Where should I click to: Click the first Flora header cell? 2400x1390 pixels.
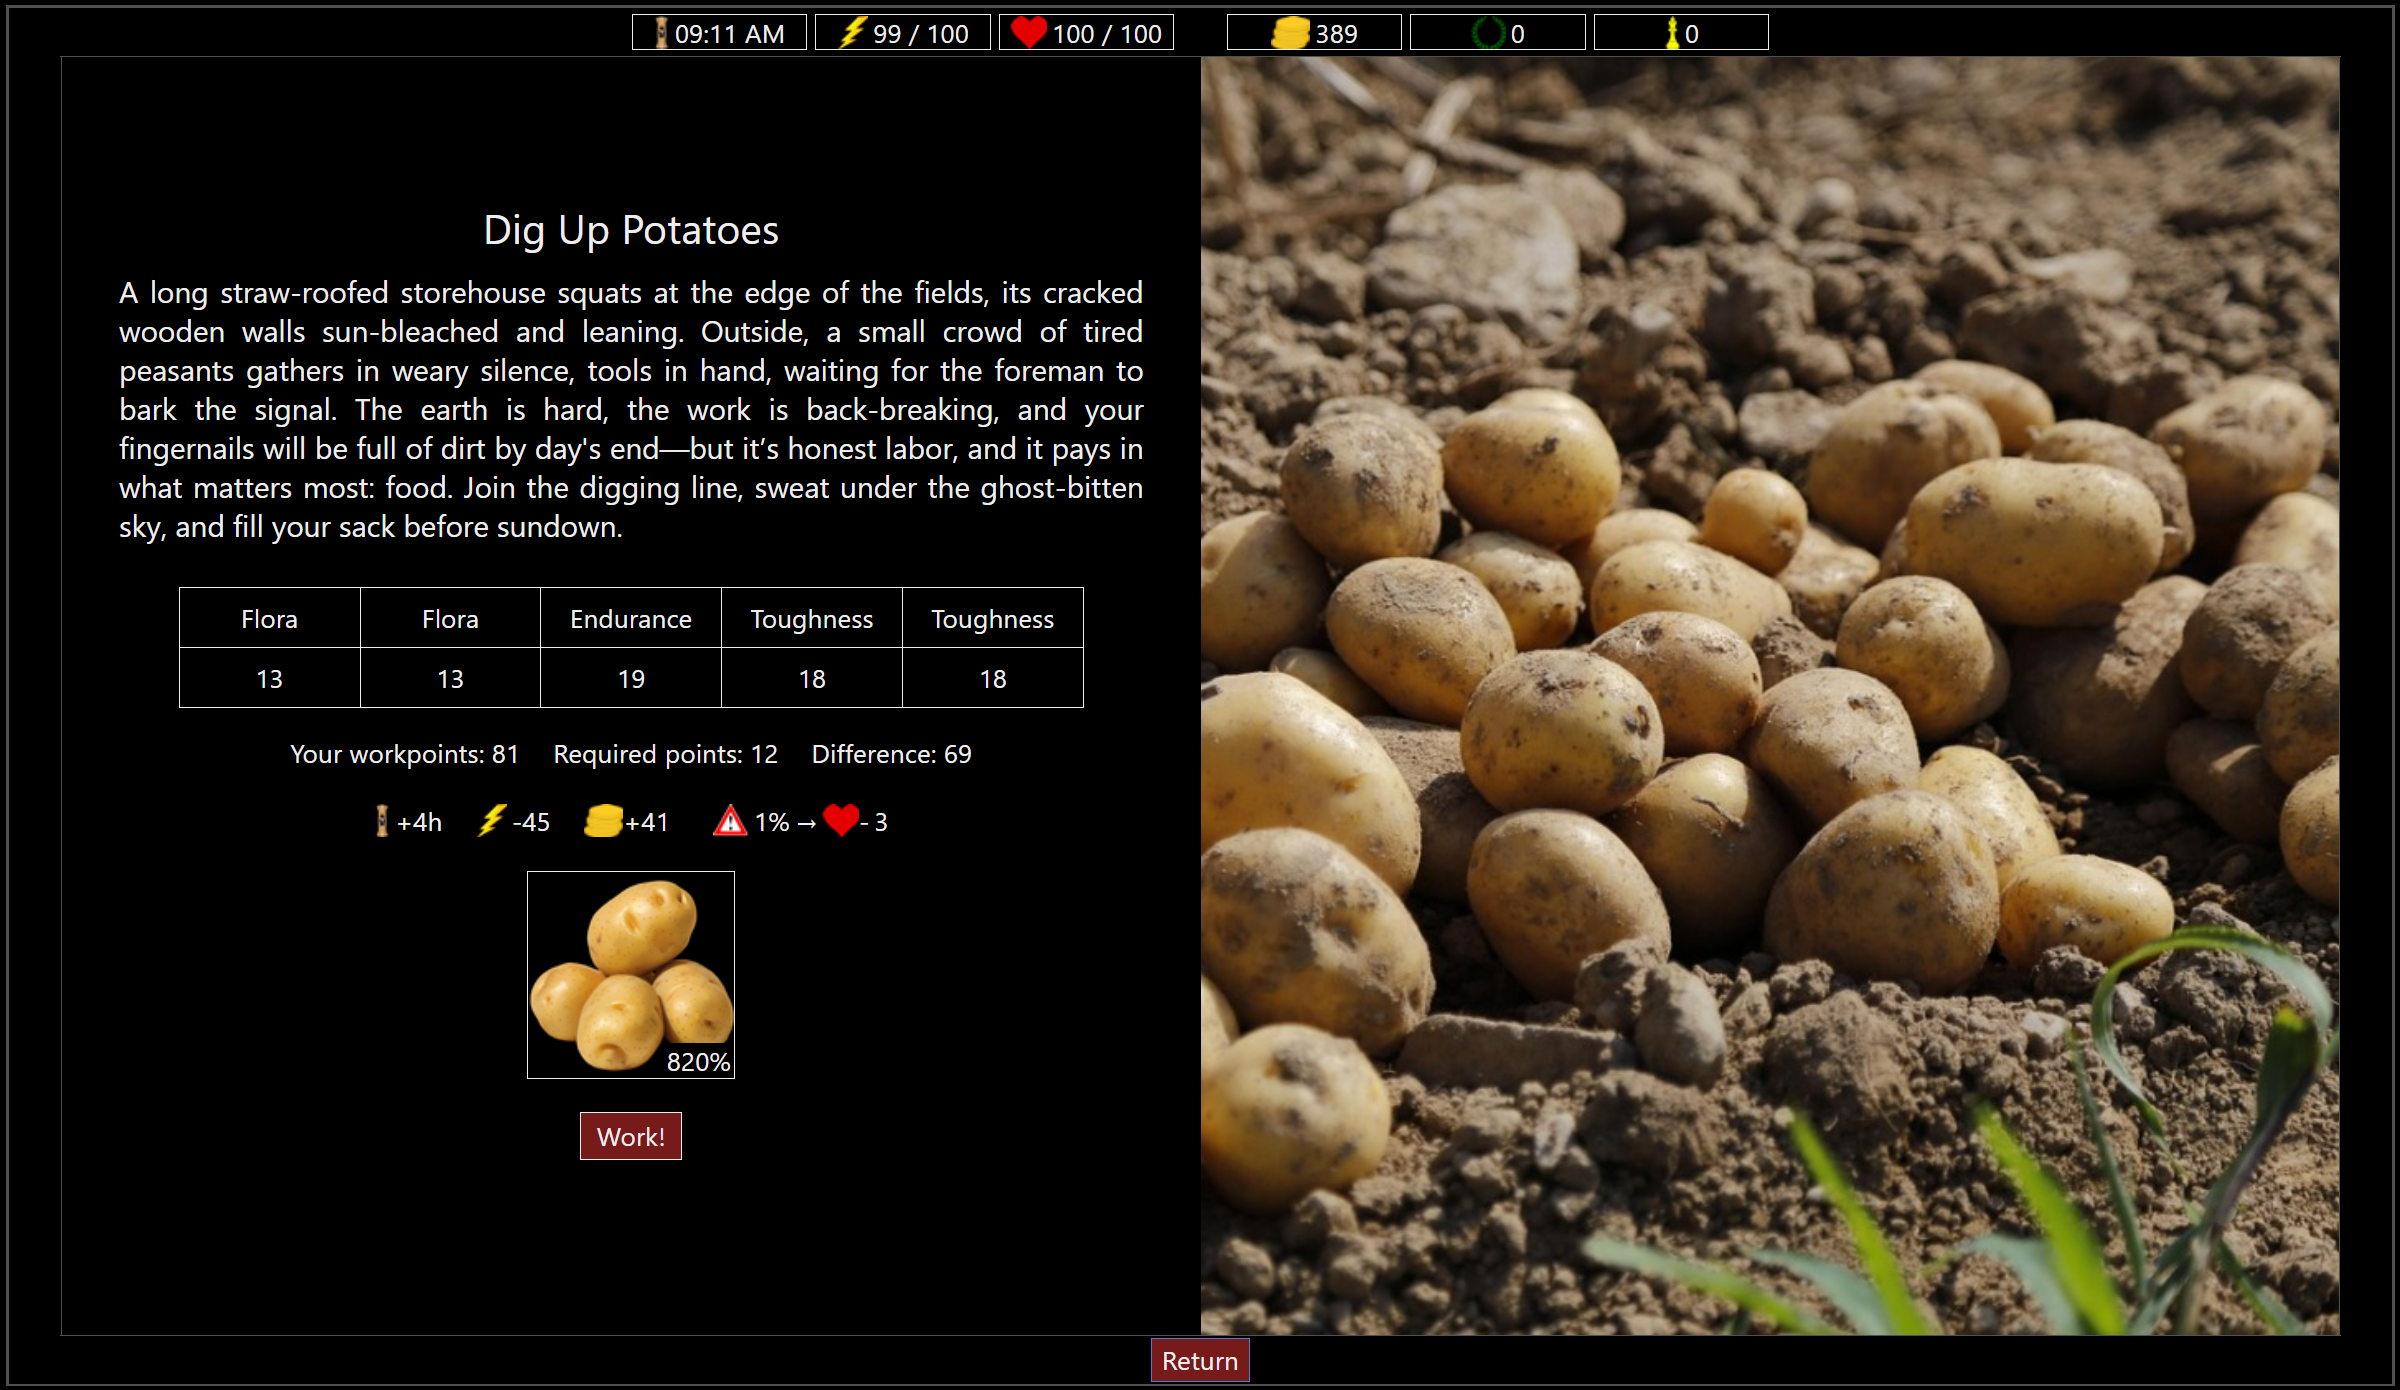(270, 618)
